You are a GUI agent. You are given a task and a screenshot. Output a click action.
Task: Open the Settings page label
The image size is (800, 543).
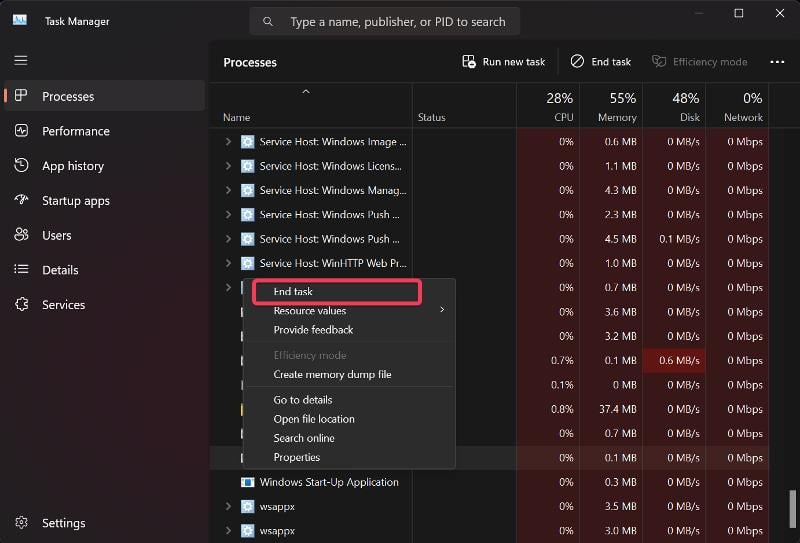coord(64,523)
